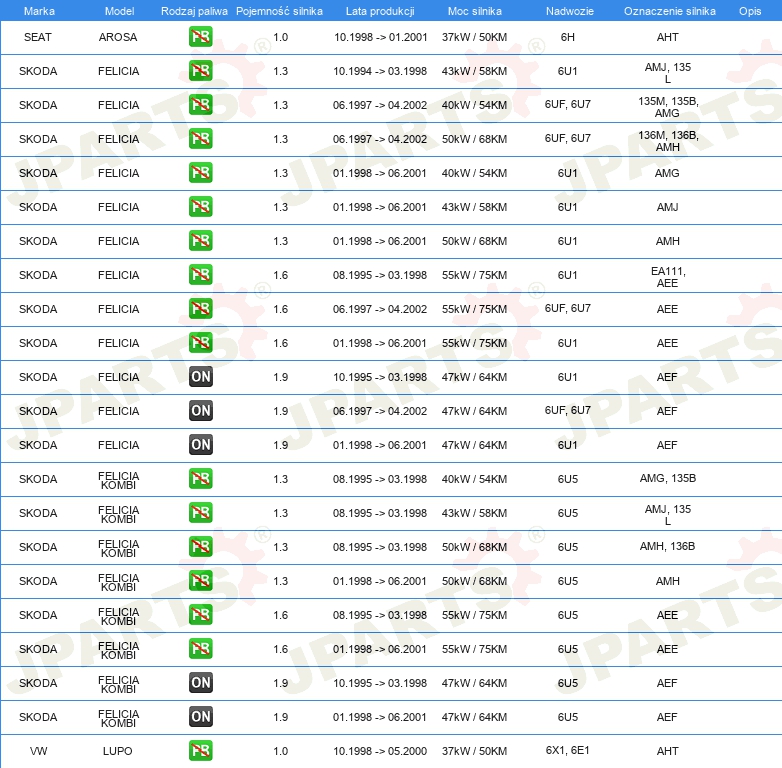Click the SEAT brand cell
The height and width of the screenshot is (768, 782).
click(37, 37)
